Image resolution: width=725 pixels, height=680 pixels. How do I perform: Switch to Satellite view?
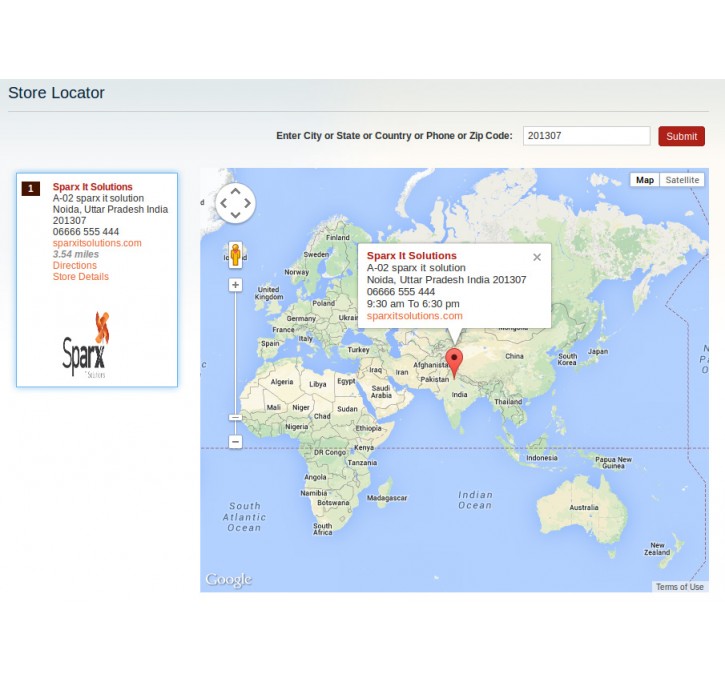tap(682, 180)
